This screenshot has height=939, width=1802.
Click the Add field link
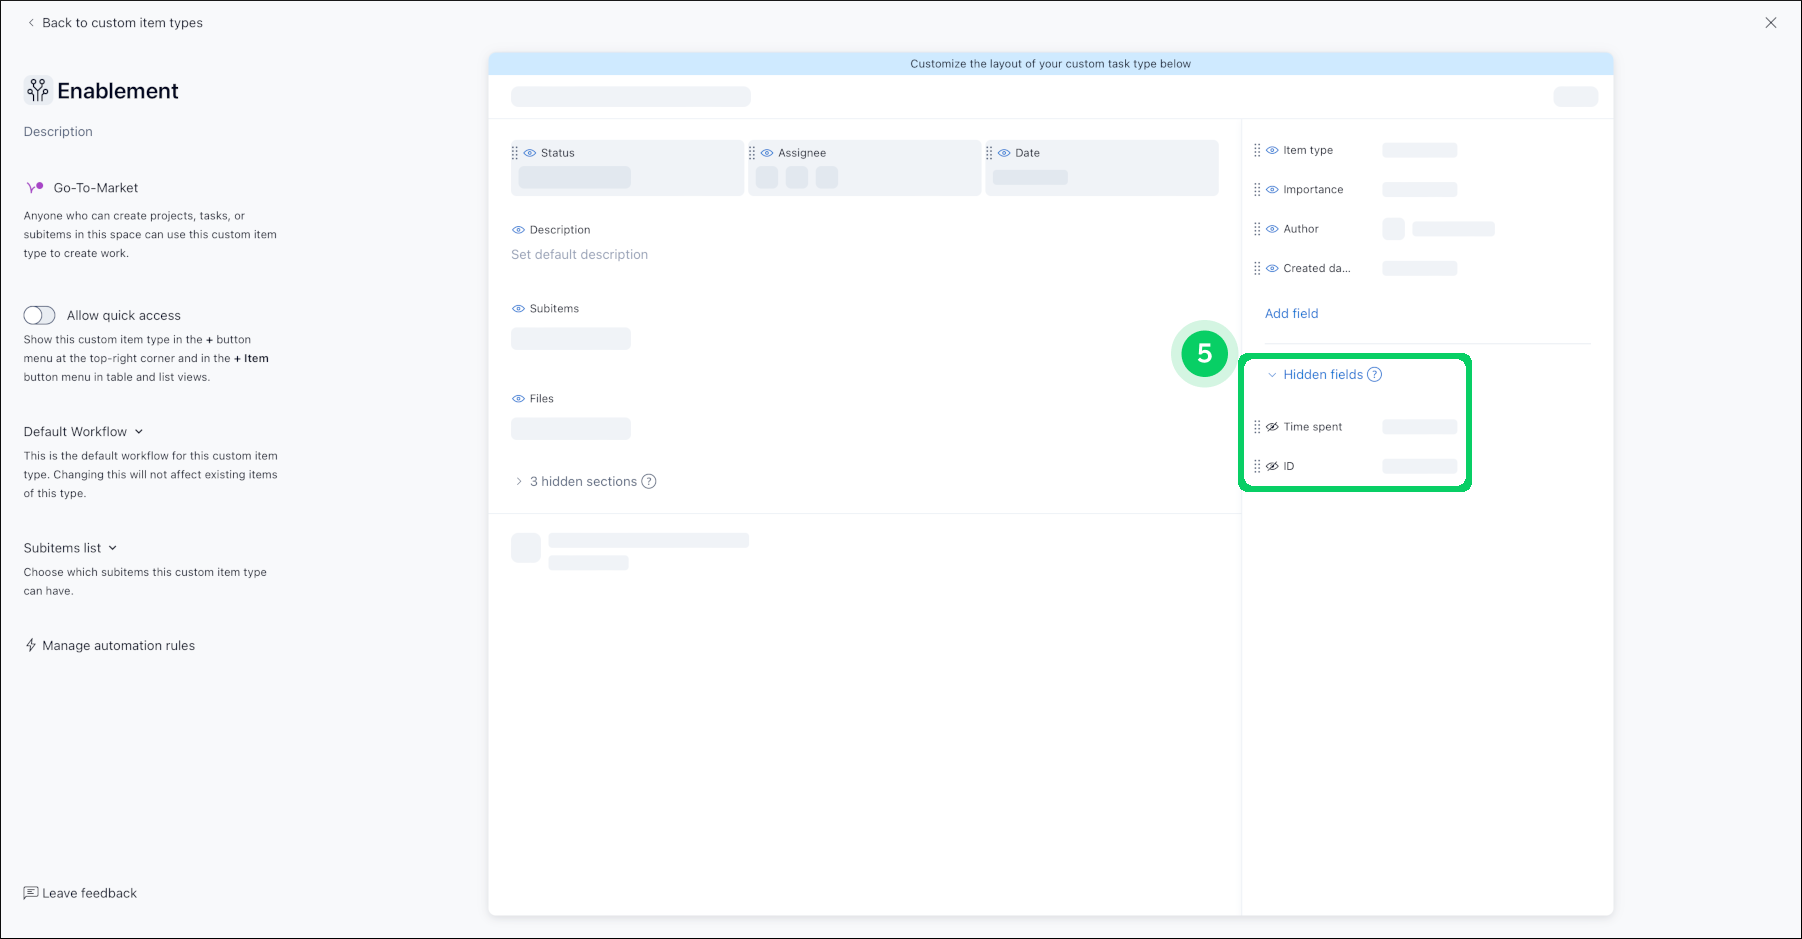pyautogui.click(x=1291, y=314)
